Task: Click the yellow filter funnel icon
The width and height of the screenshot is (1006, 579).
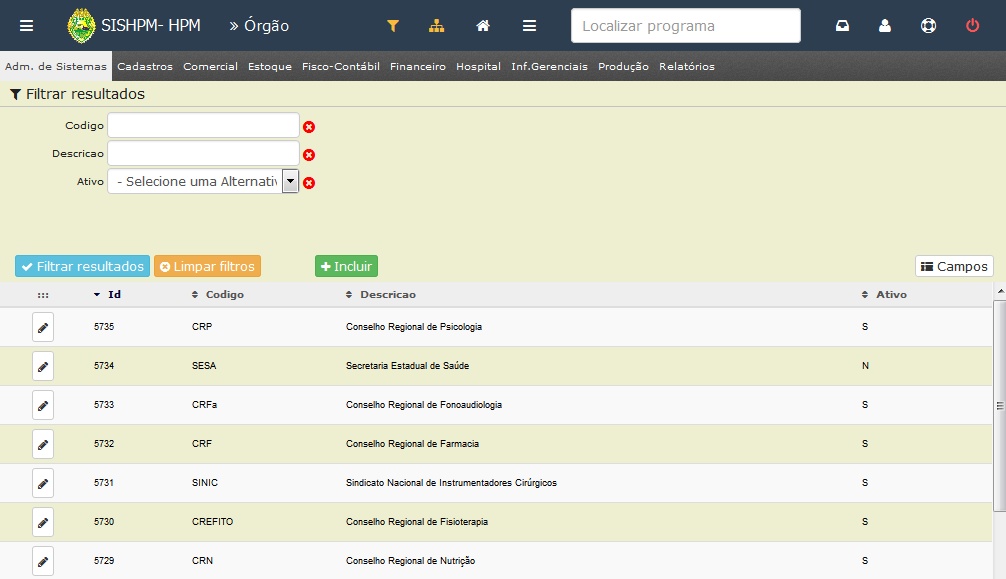Action: [393, 26]
